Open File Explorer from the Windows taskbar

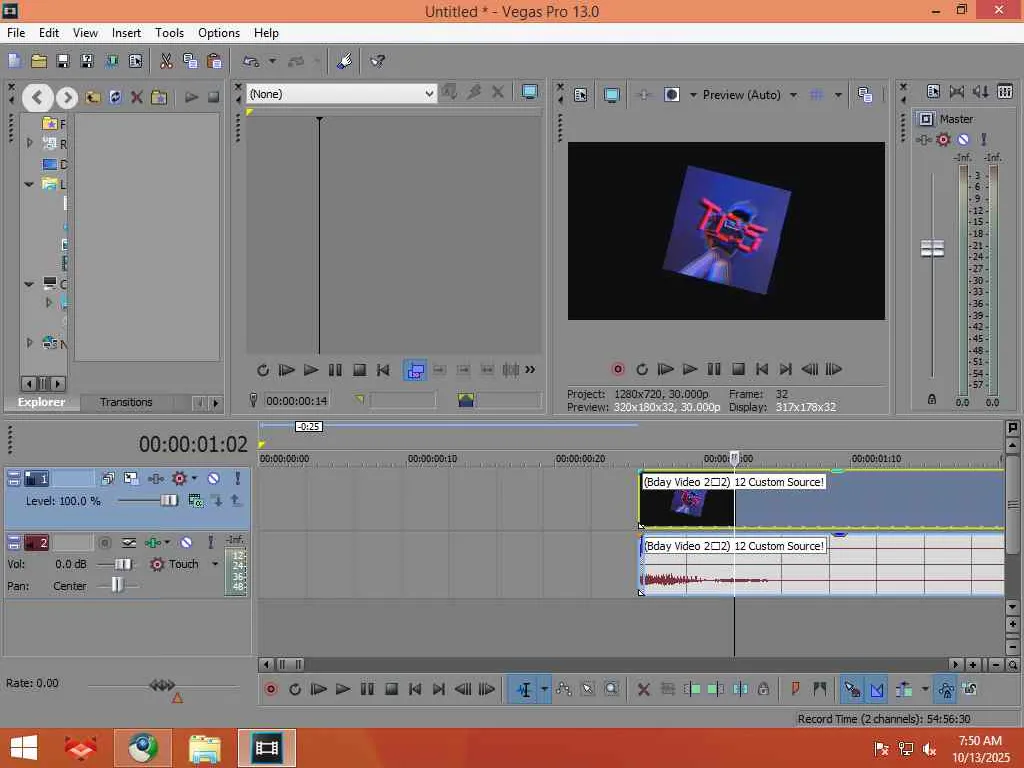point(204,748)
